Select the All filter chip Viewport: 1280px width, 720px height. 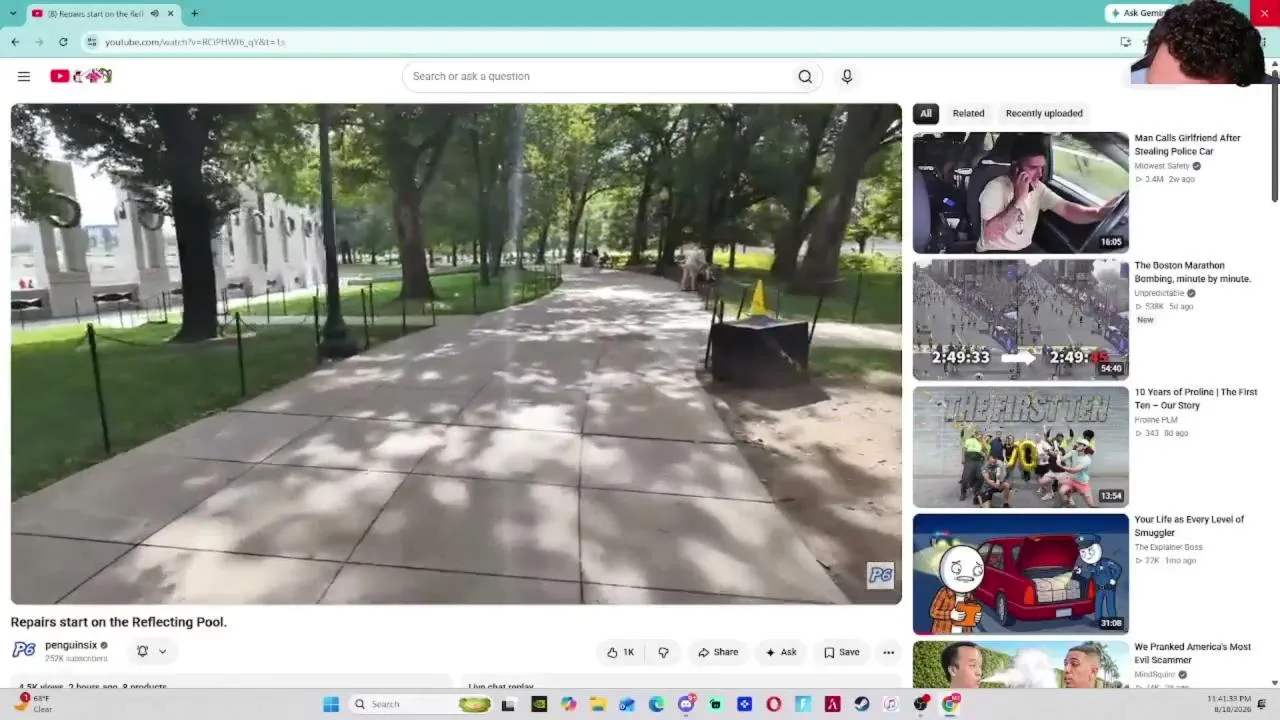926,113
